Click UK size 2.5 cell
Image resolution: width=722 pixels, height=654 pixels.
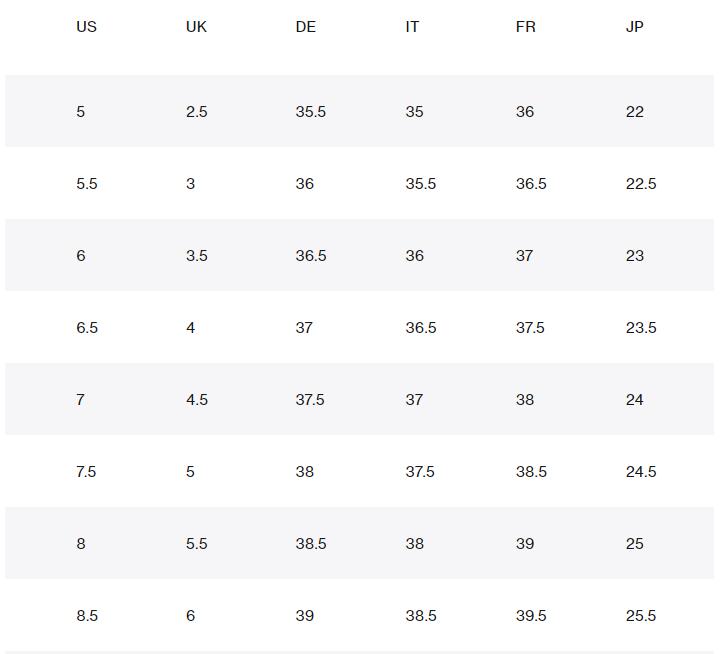pyautogui.click(x=197, y=112)
